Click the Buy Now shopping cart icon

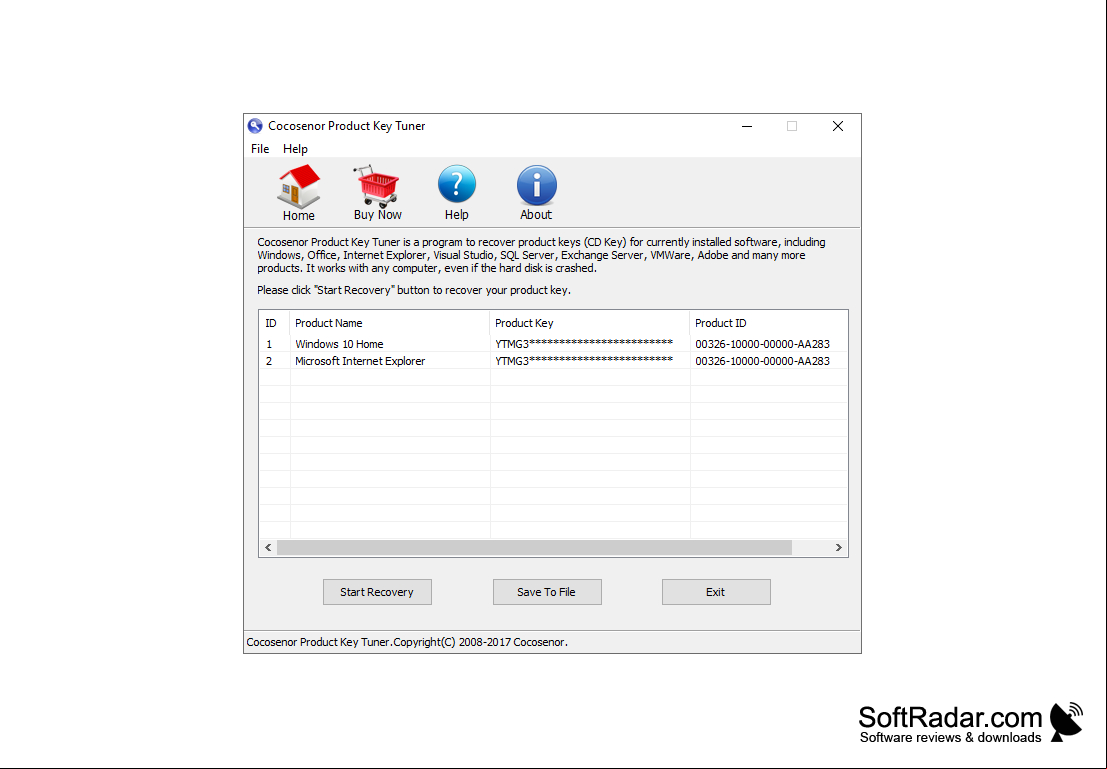coord(378,193)
